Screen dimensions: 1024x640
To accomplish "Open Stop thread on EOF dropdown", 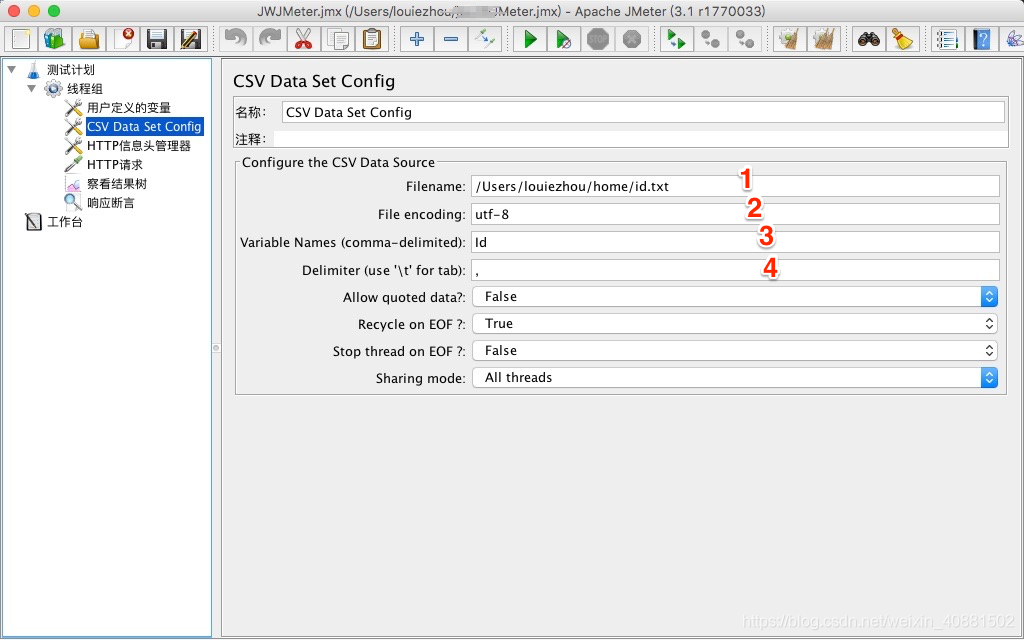I will [735, 351].
